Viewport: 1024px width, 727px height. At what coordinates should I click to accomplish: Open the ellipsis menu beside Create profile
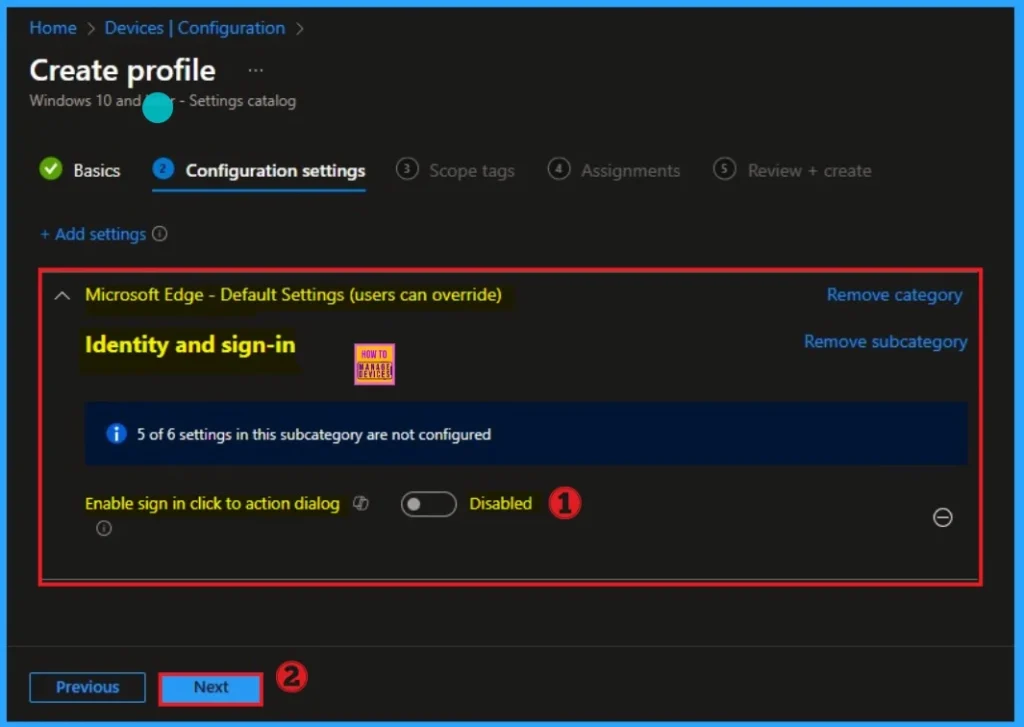255,70
